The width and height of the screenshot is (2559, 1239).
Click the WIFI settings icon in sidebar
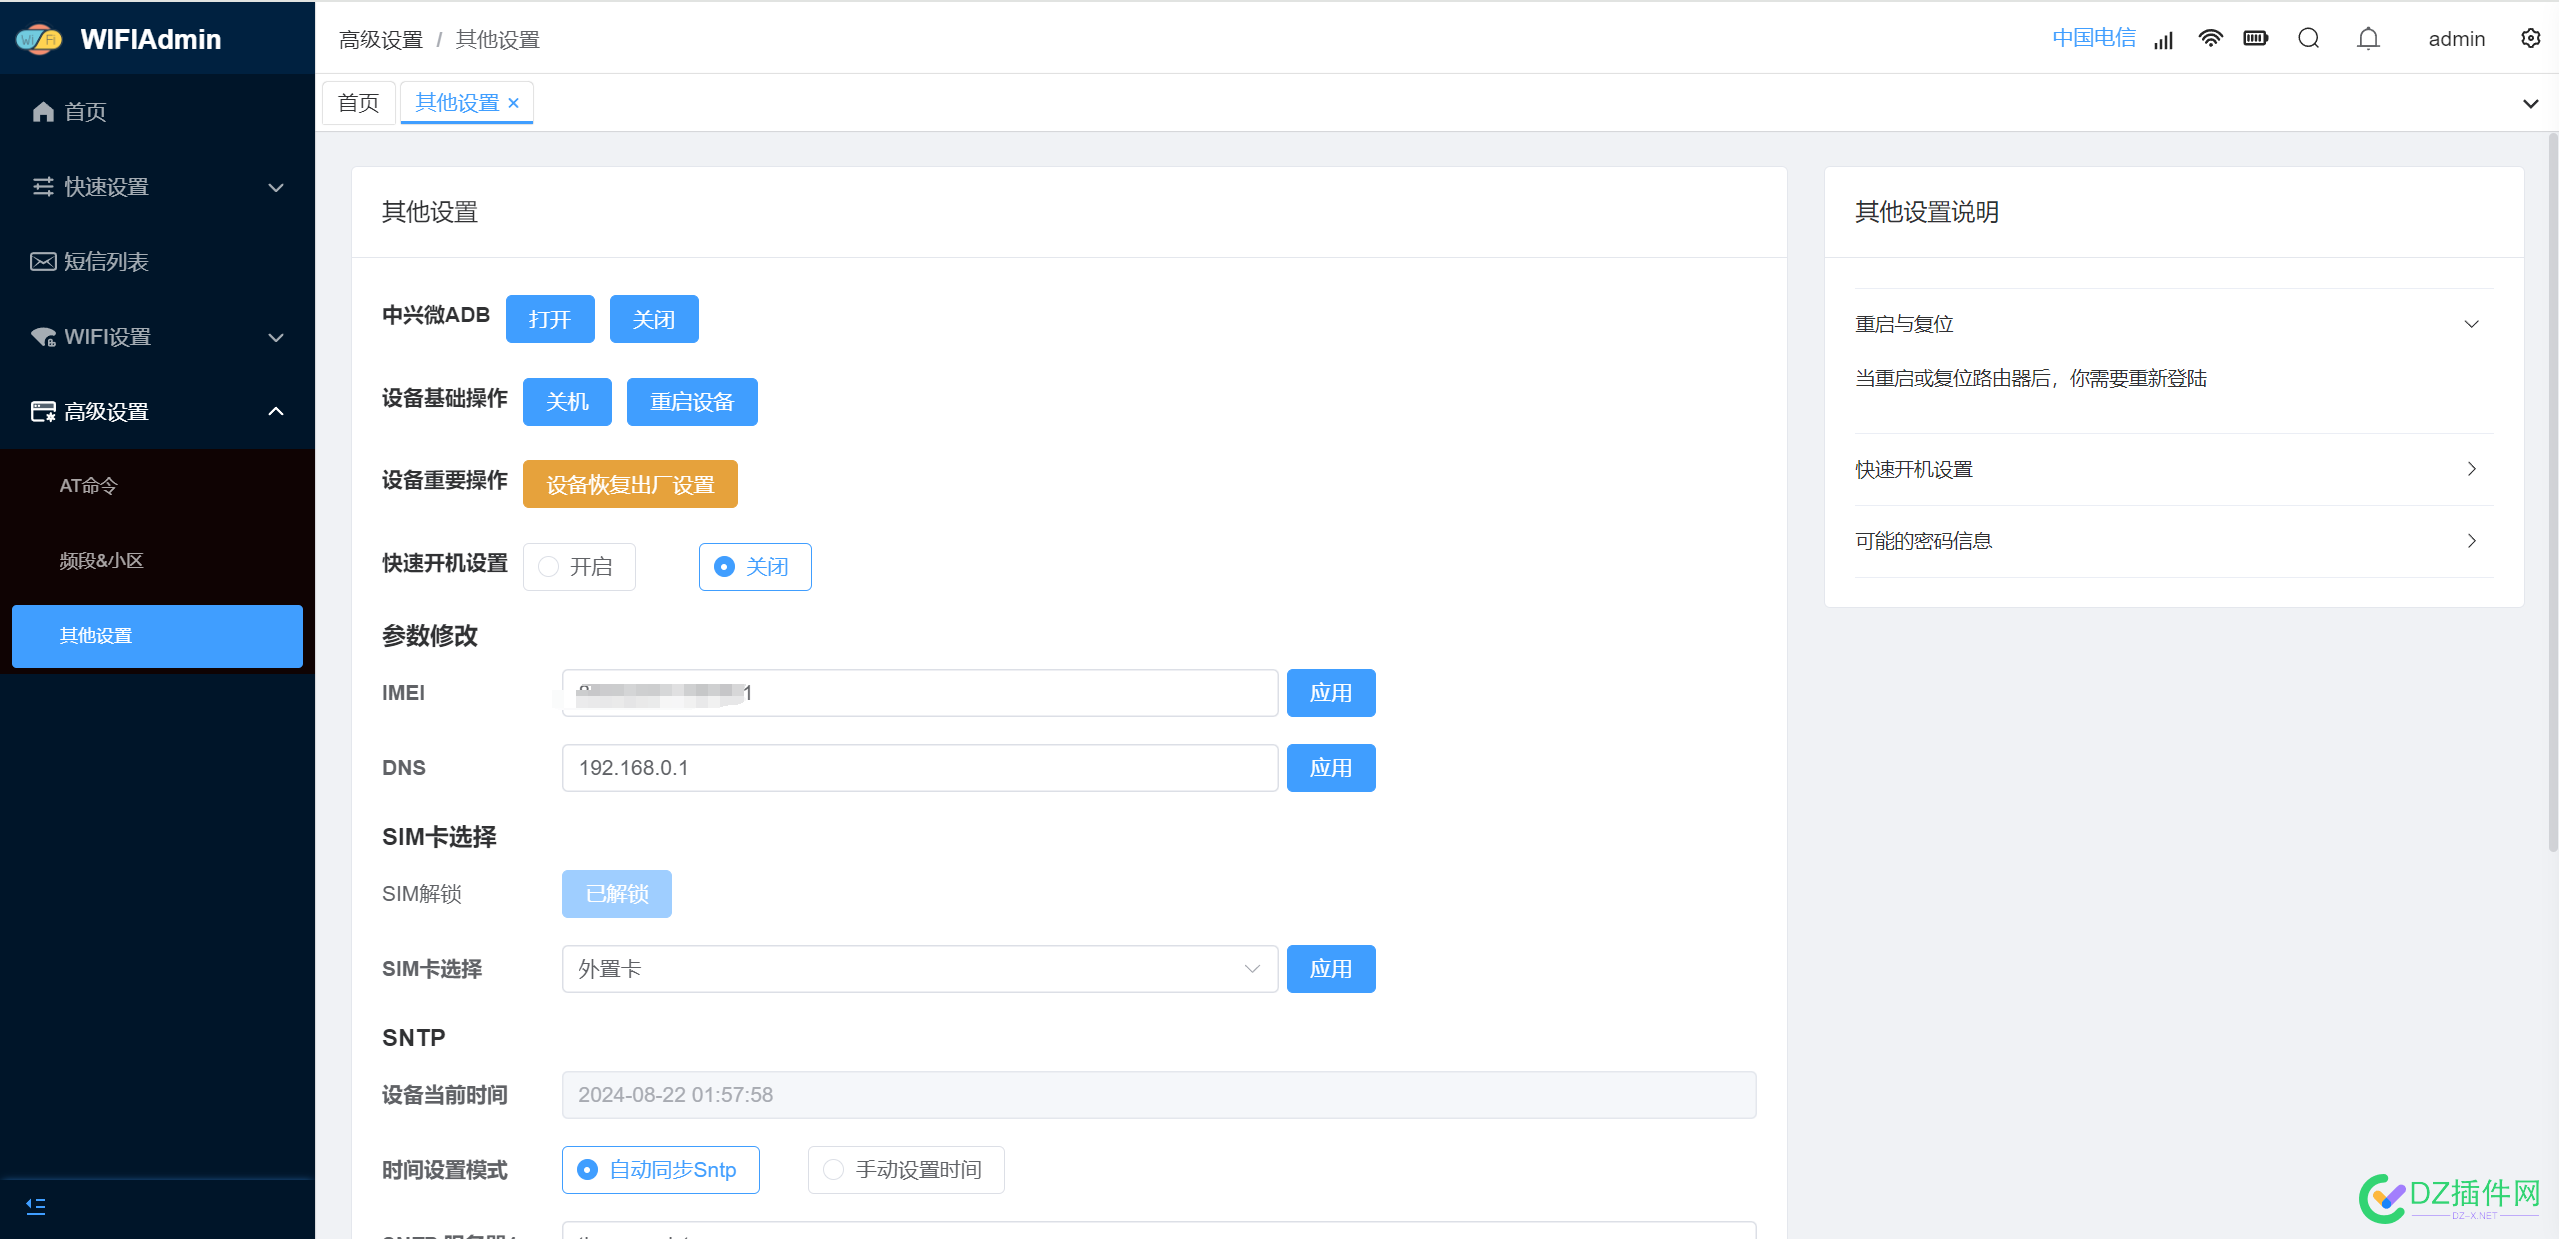[x=43, y=337]
